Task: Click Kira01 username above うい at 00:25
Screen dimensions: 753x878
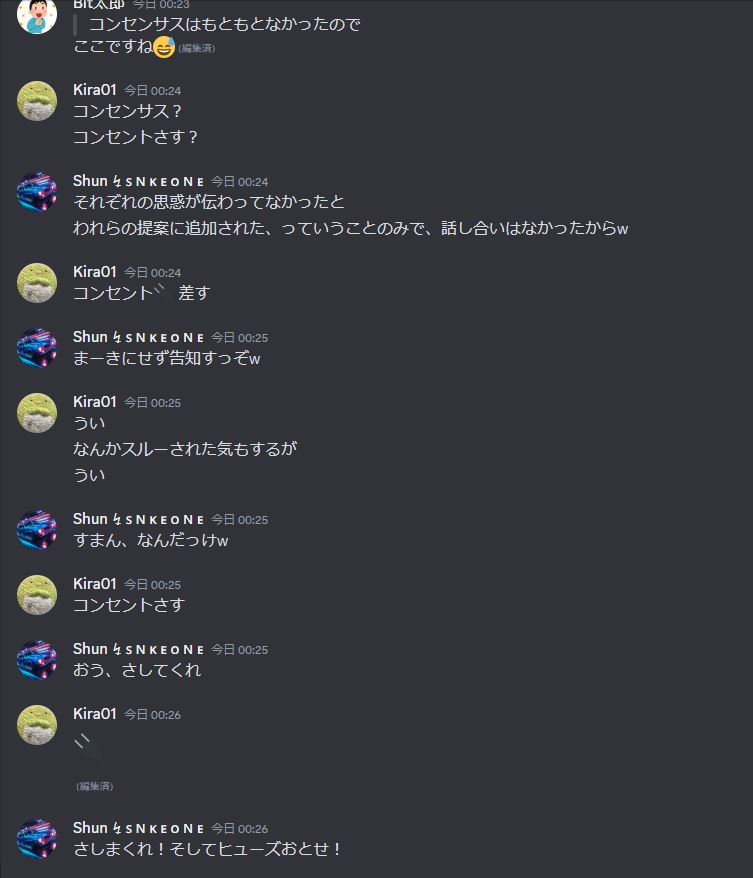Action: point(95,401)
